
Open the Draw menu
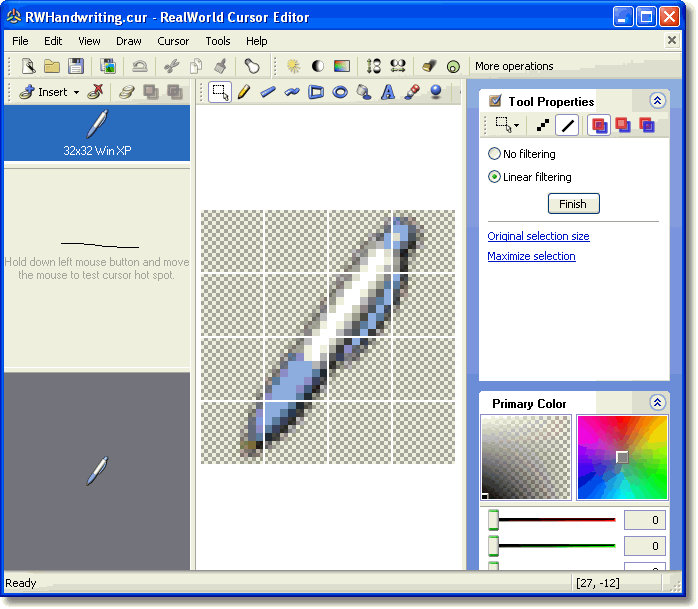pyautogui.click(x=129, y=41)
